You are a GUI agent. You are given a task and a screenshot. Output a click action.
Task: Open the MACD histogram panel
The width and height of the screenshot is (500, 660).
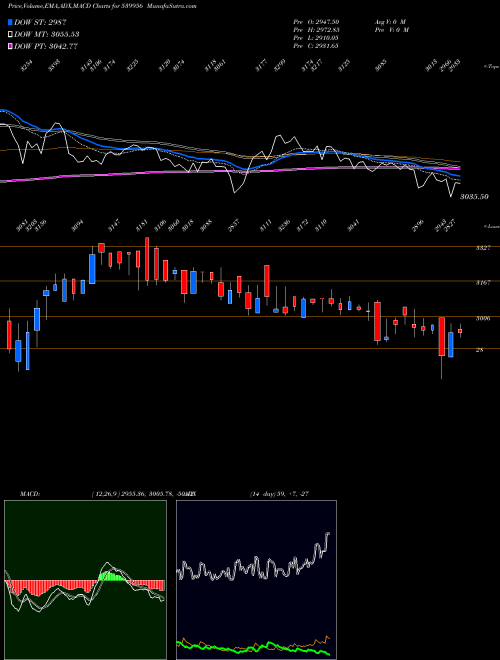point(85,580)
